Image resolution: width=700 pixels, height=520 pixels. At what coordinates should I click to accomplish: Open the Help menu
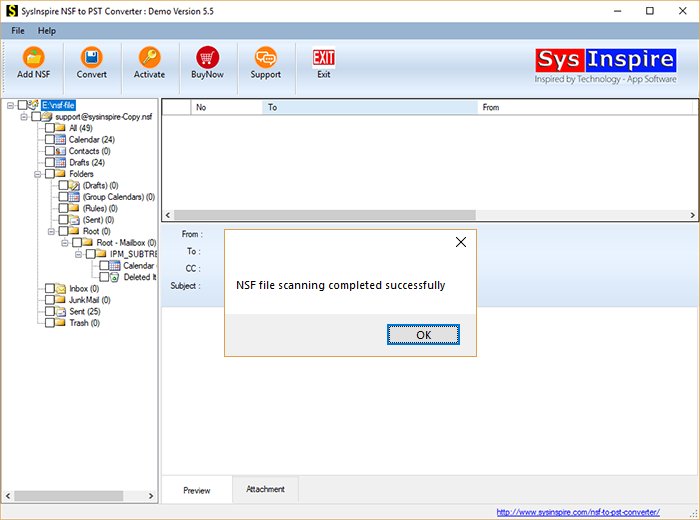click(46, 31)
